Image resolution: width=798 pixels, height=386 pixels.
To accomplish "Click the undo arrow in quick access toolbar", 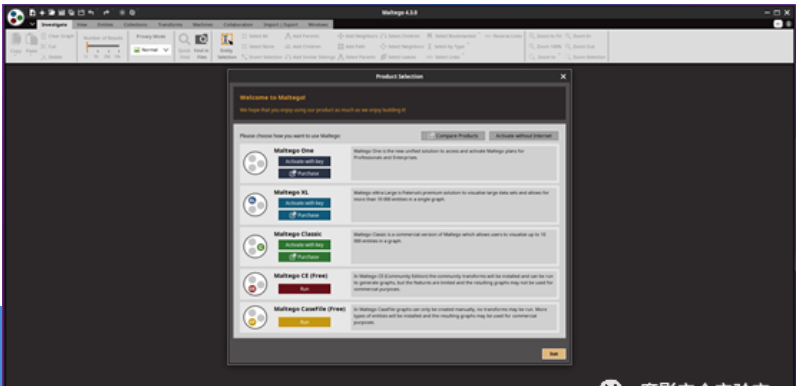I will tap(91, 12).
